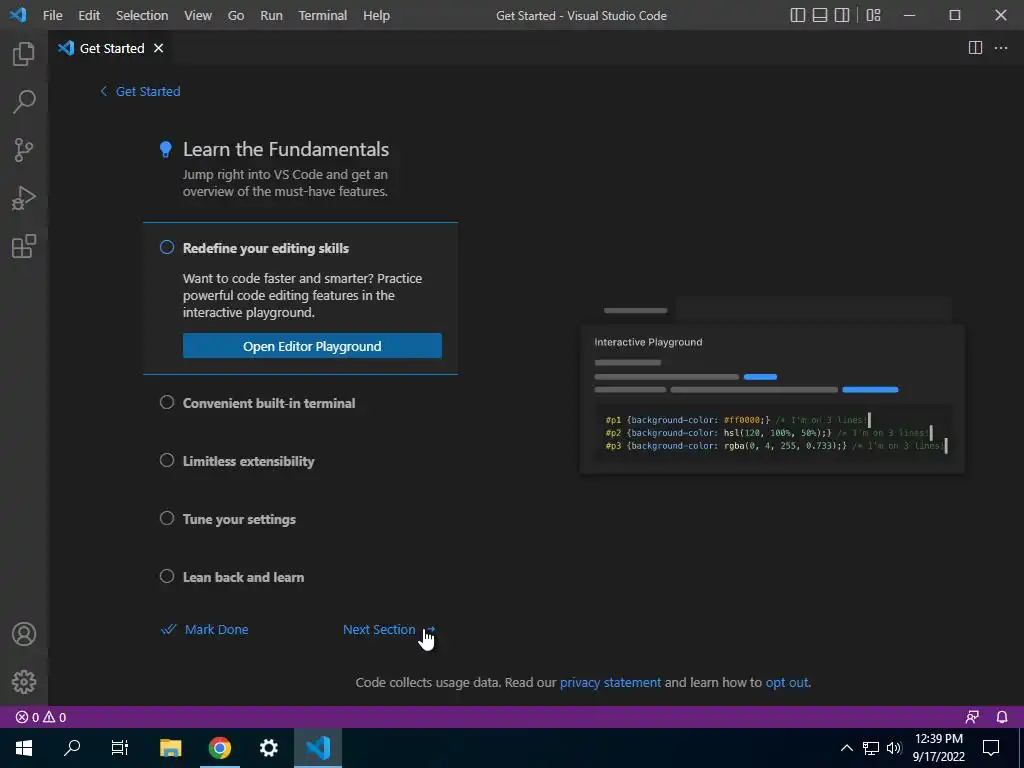Mark 'Convenient built-in terminal' step circle
The height and width of the screenshot is (768, 1024).
click(x=167, y=402)
